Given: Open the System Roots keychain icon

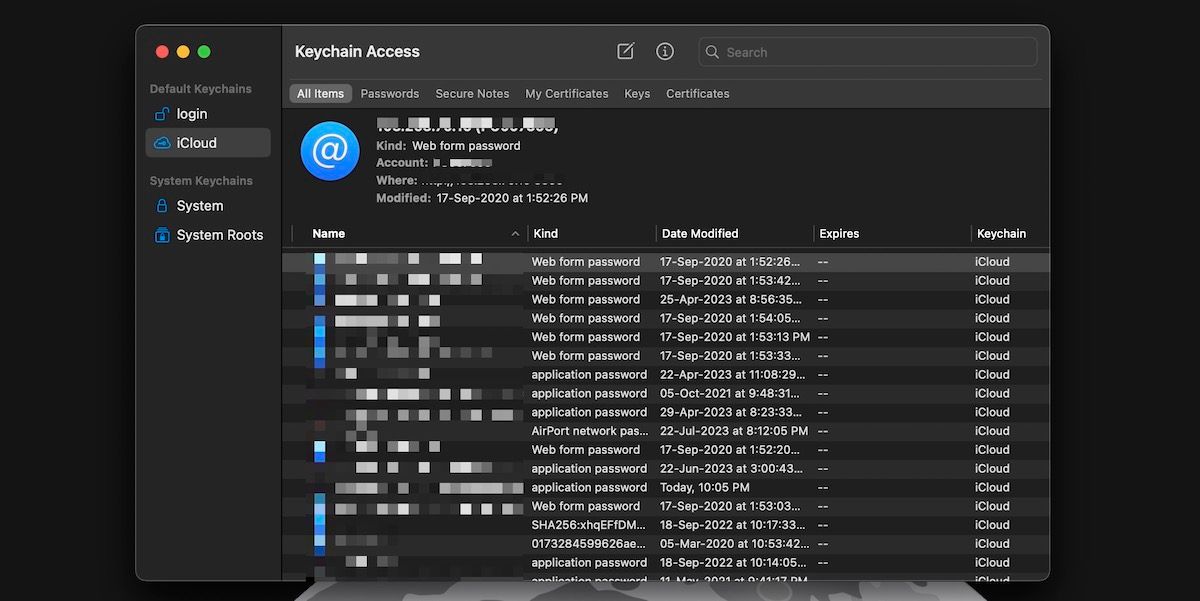Looking at the screenshot, I should pyautogui.click(x=163, y=234).
